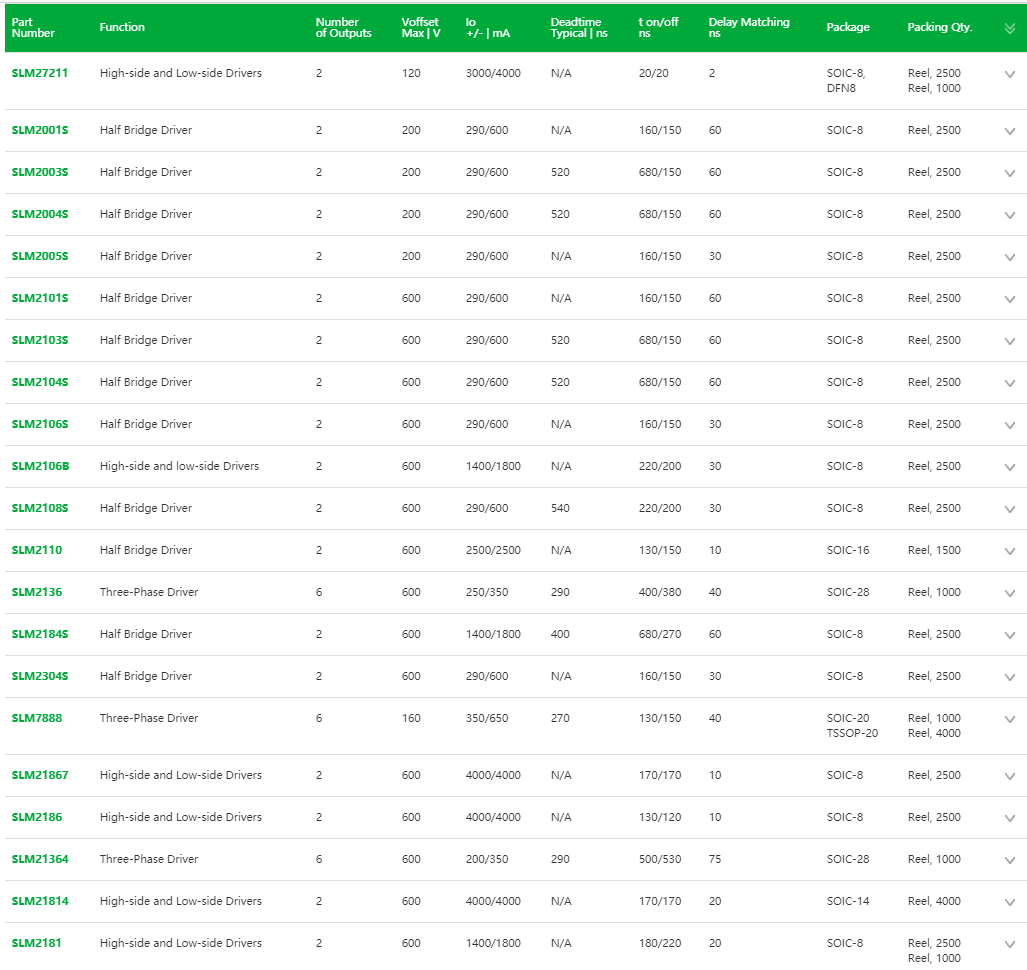1027x970 pixels.
Task: Open the SLM2004S part link
Action: (x=39, y=214)
